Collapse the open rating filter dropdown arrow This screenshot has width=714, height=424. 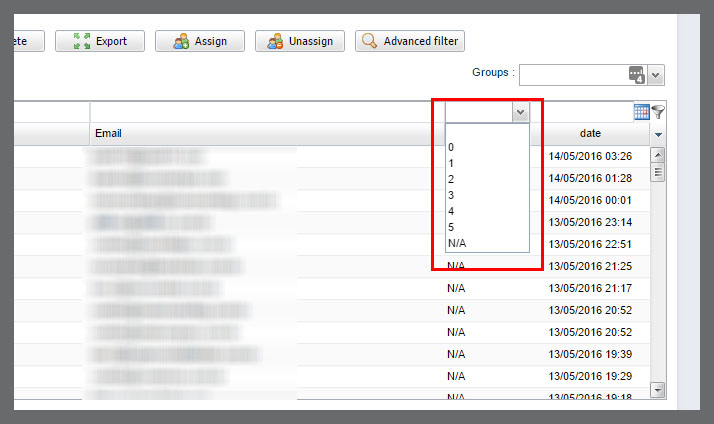(520, 112)
